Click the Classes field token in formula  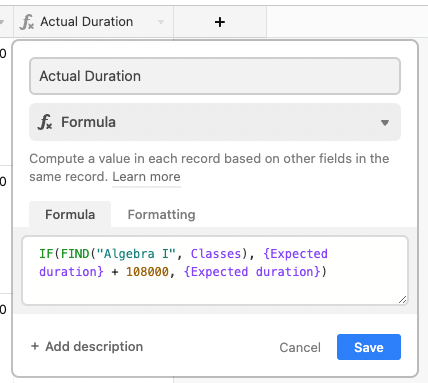tap(216, 254)
